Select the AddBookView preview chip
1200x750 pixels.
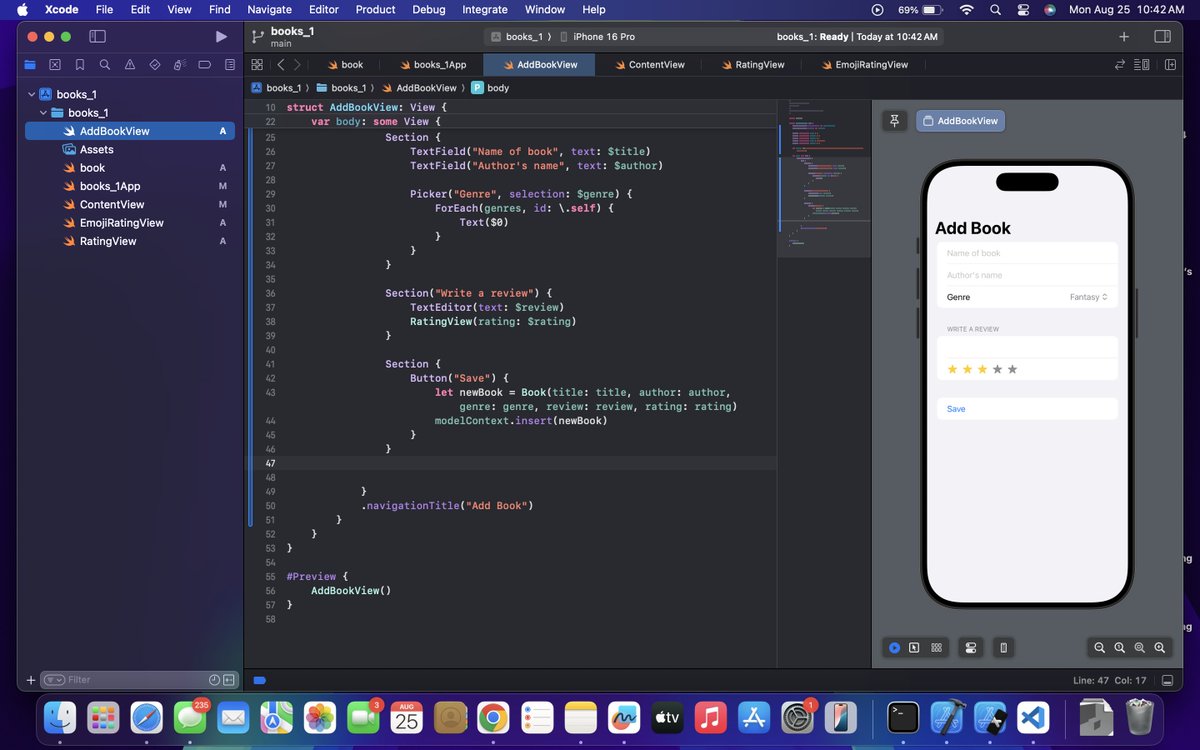[x=960, y=121]
